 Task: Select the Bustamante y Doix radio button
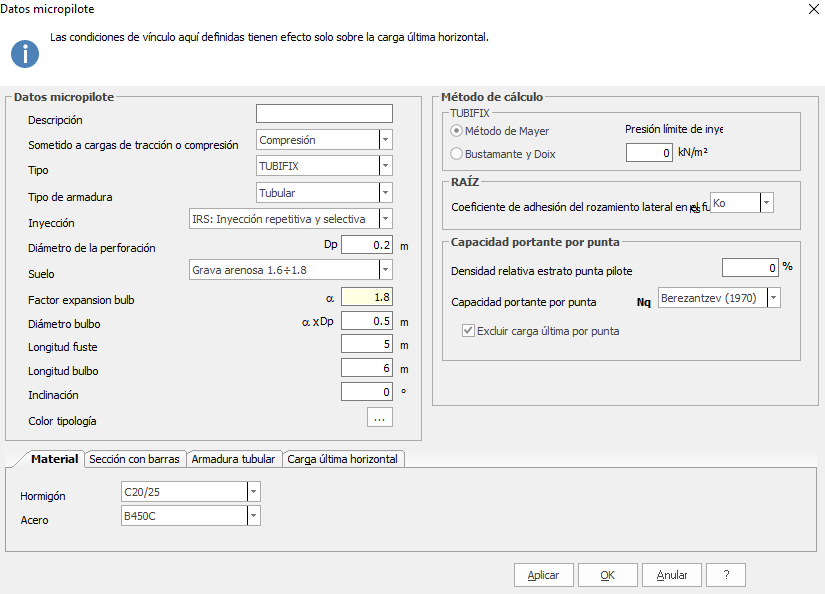456,154
